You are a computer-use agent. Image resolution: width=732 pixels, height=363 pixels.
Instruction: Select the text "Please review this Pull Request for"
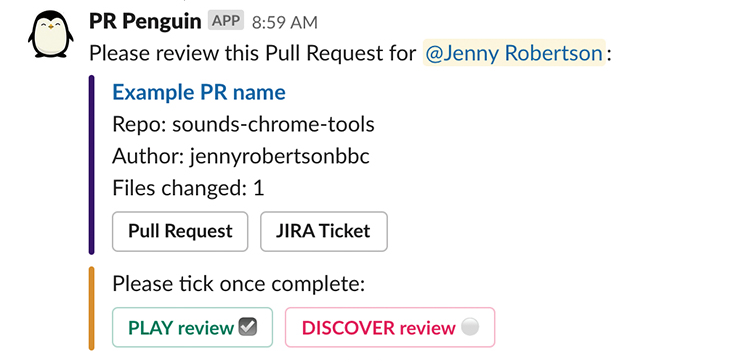click(253, 53)
